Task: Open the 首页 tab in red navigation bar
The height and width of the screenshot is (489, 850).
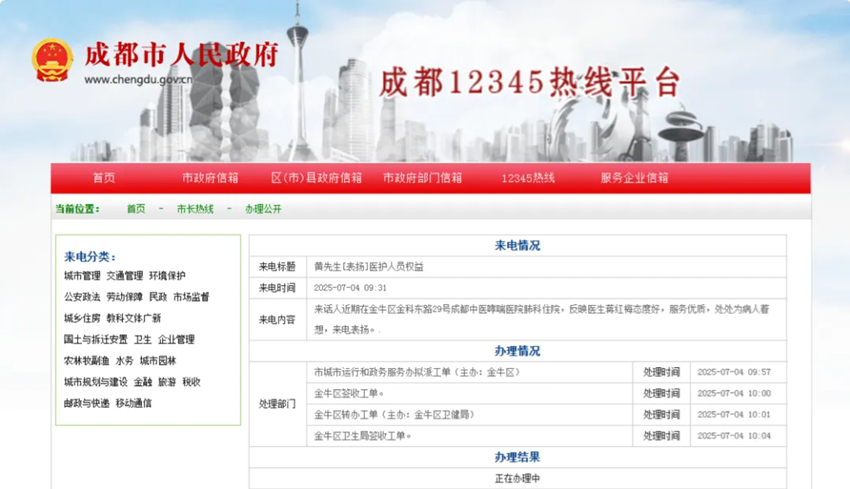Action: [104, 178]
